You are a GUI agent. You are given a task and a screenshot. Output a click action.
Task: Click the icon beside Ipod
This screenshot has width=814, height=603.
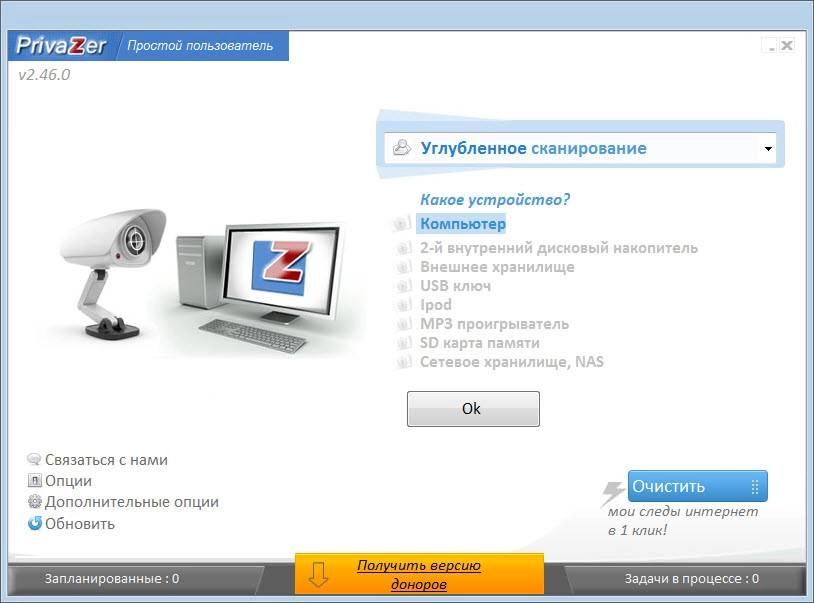click(x=403, y=305)
